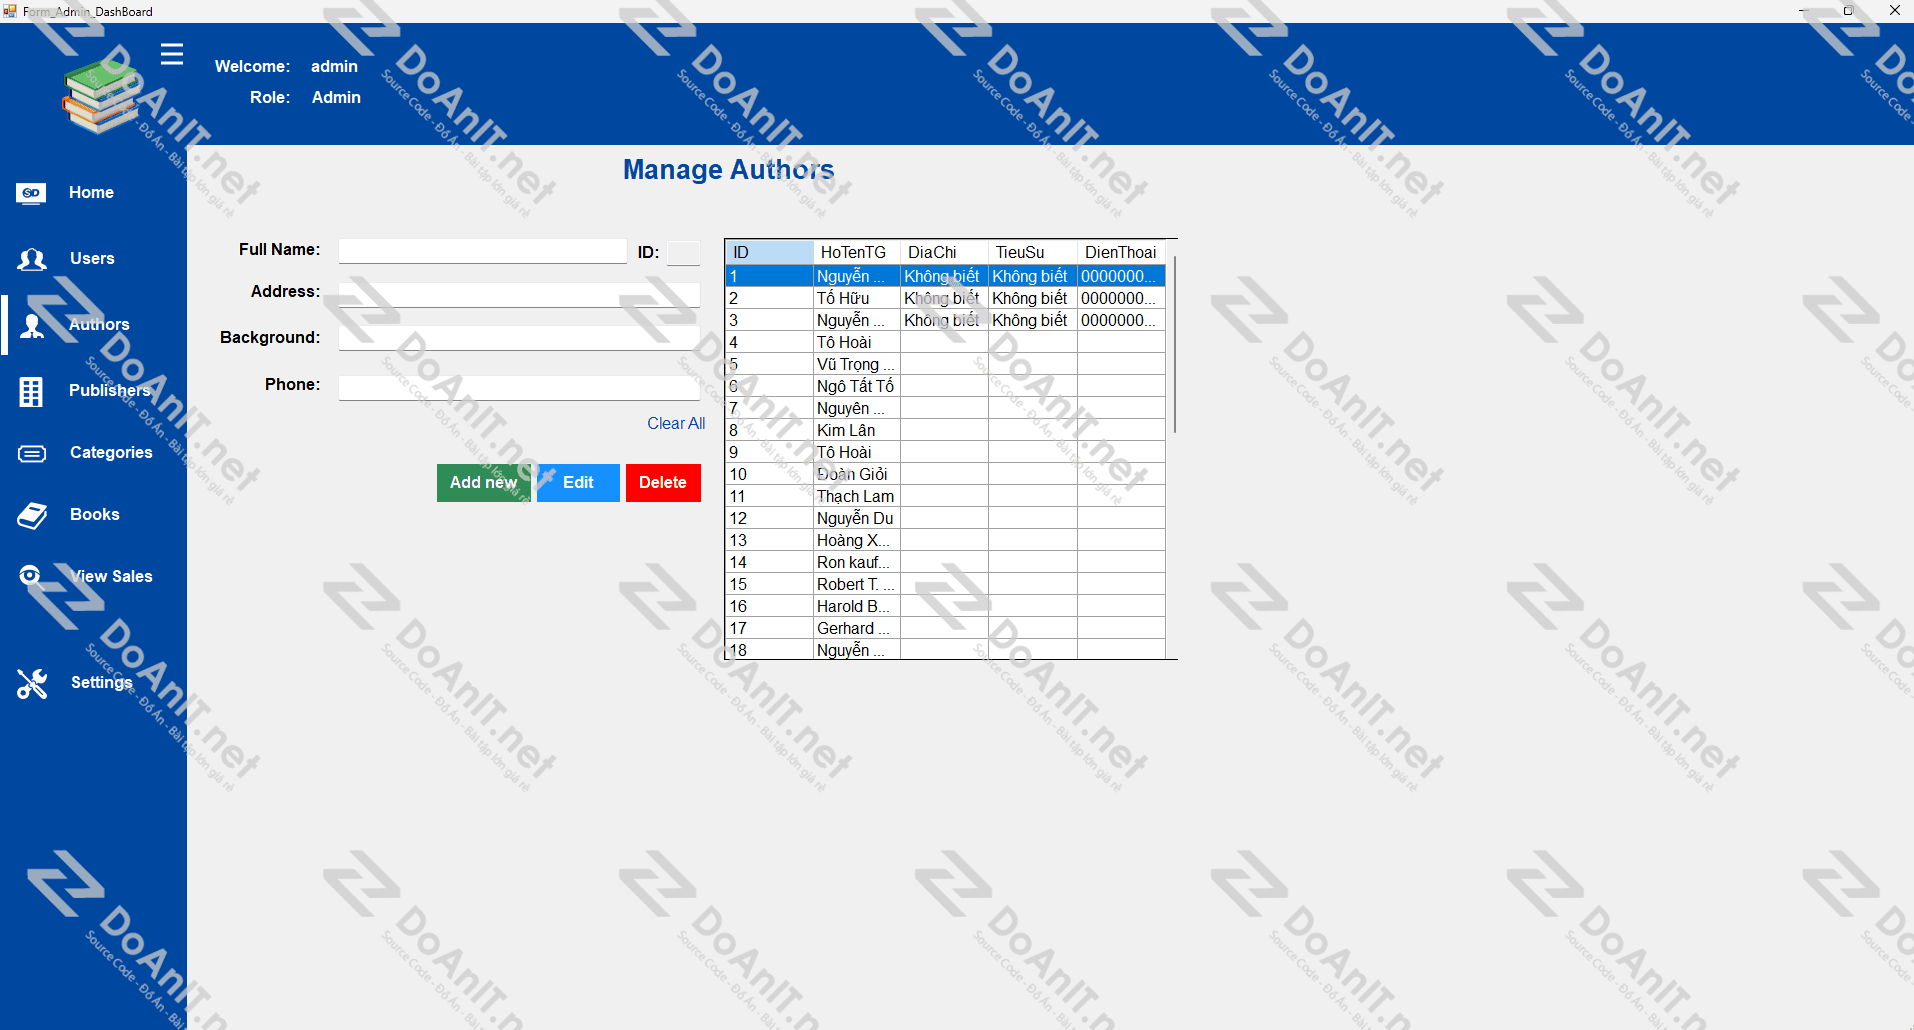Focus the Address input field

pos(519,294)
